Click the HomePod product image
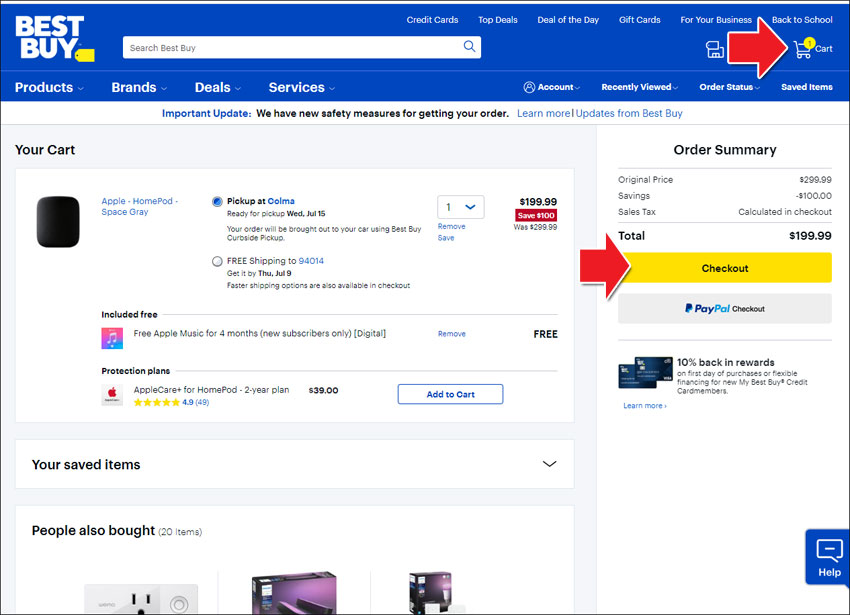 click(x=58, y=222)
